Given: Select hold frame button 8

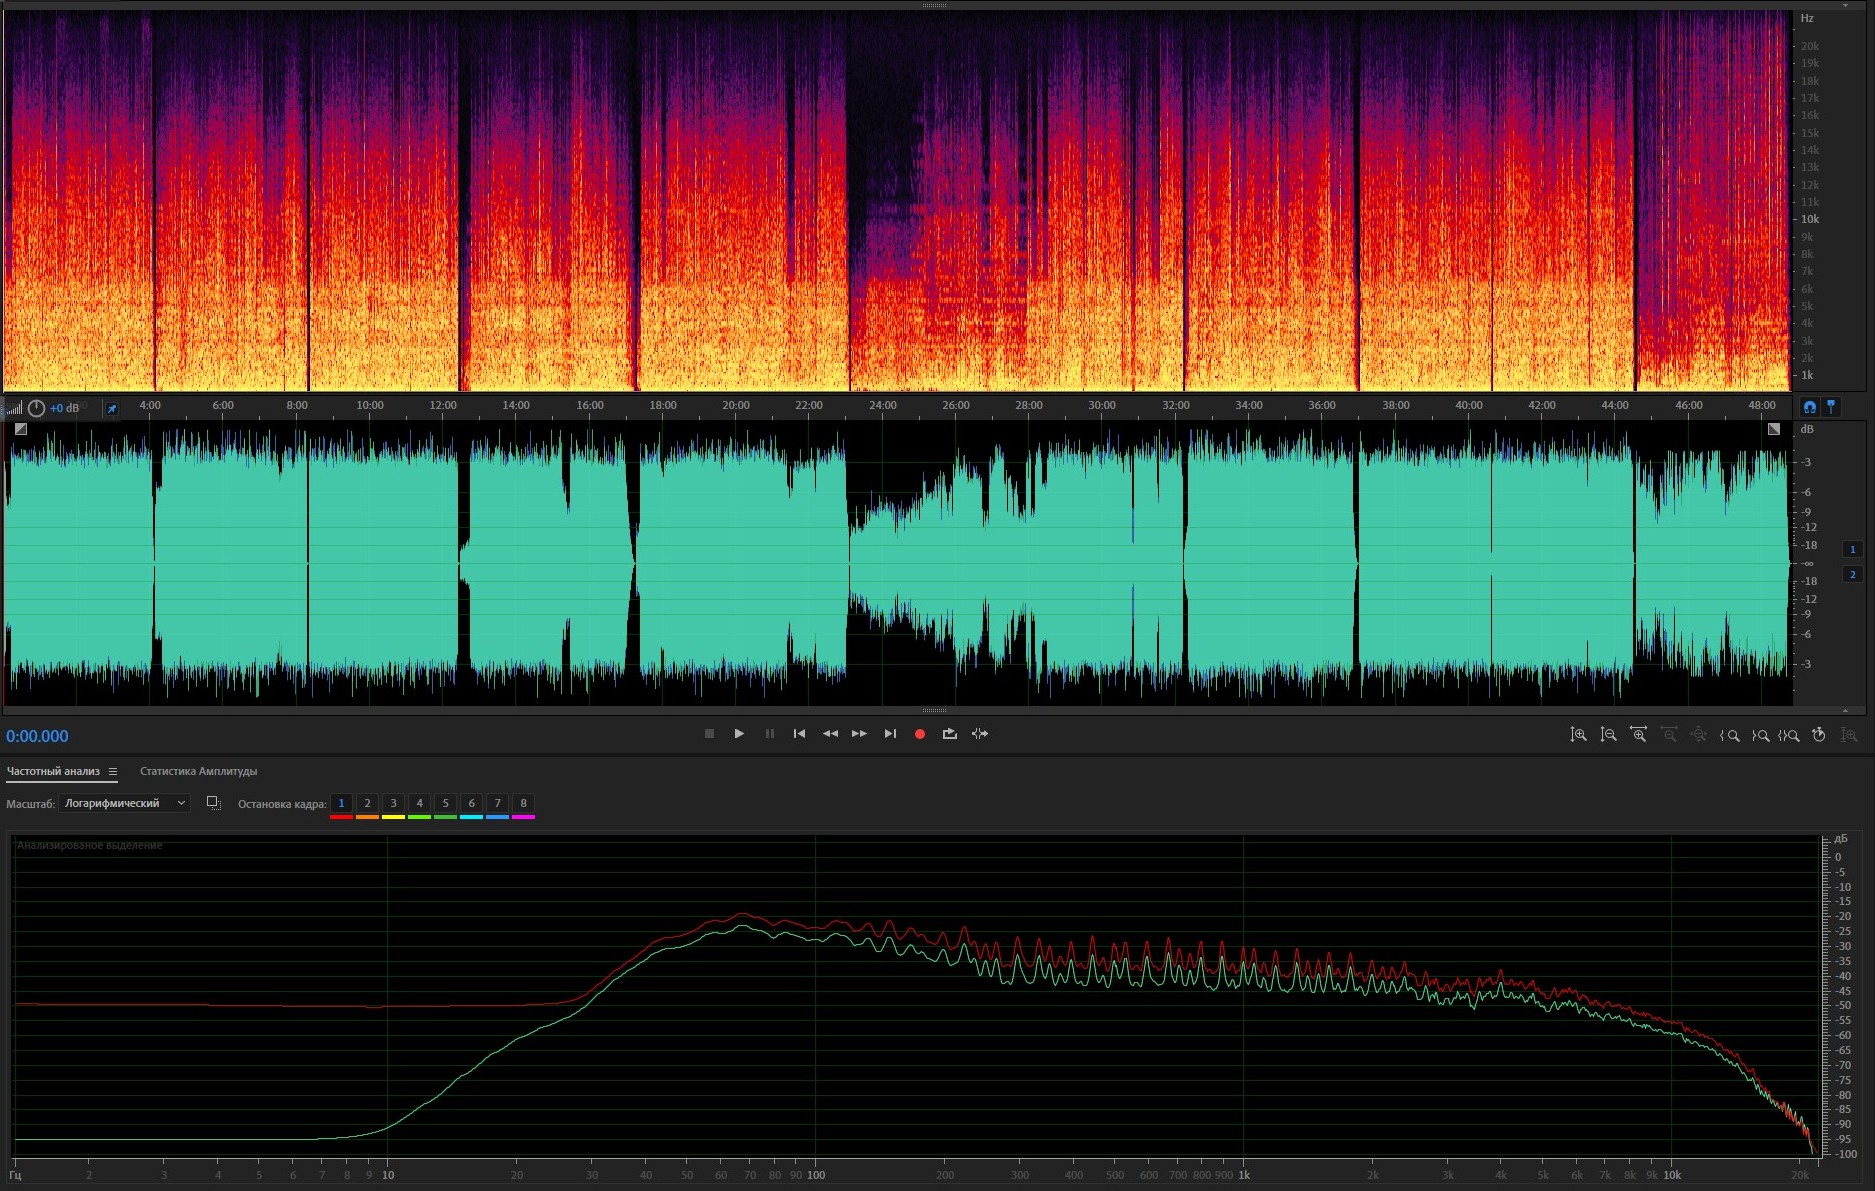Looking at the screenshot, I should 523,803.
